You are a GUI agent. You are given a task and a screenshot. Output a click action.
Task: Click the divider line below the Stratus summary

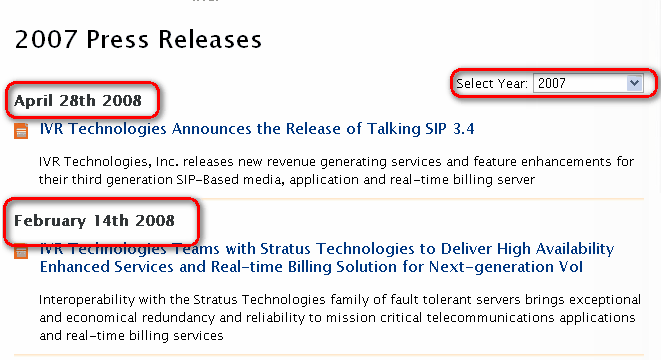coord(329,355)
